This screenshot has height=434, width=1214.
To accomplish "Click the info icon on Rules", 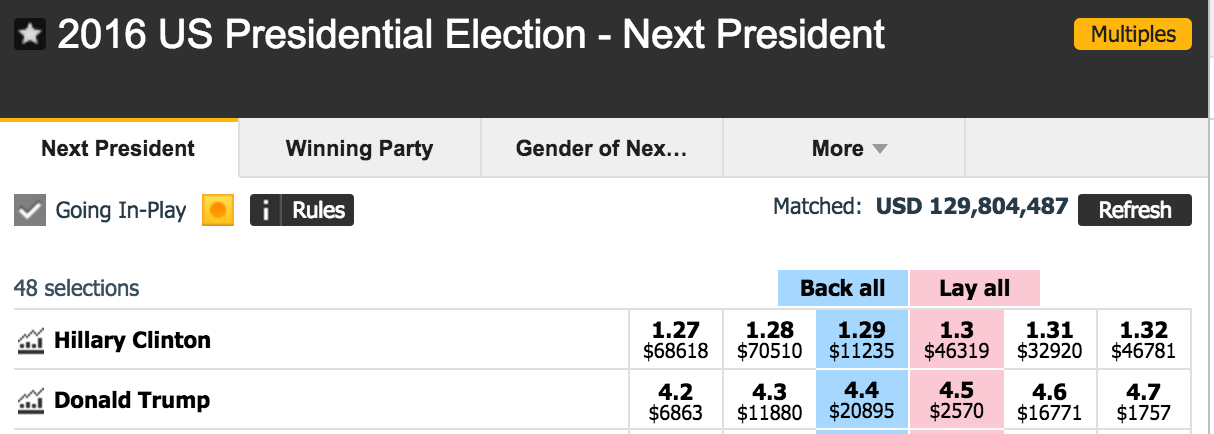I will click(x=265, y=211).
